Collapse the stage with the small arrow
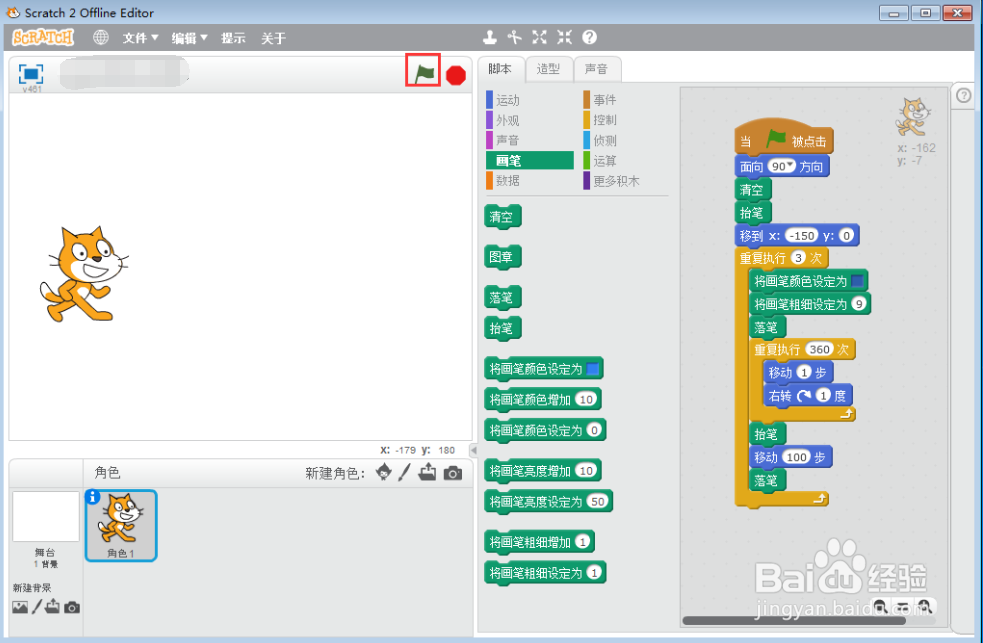The height and width of the screenshot is (643, 983). 474,450
